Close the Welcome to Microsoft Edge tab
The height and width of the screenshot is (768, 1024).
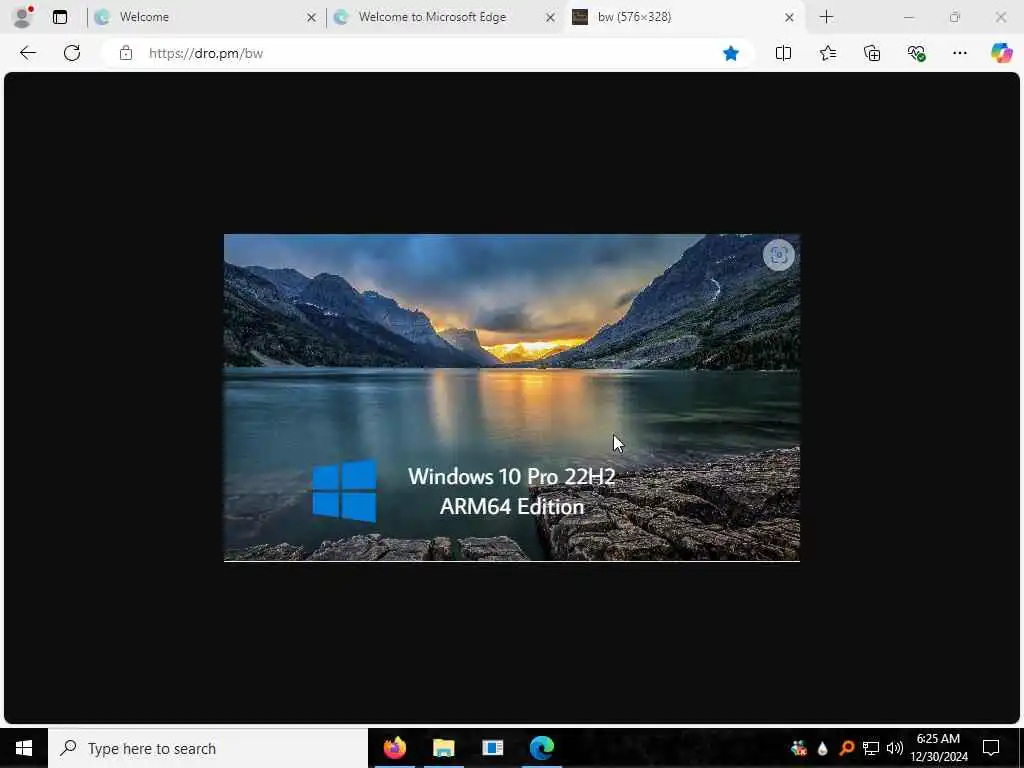[x=551, y=18]
